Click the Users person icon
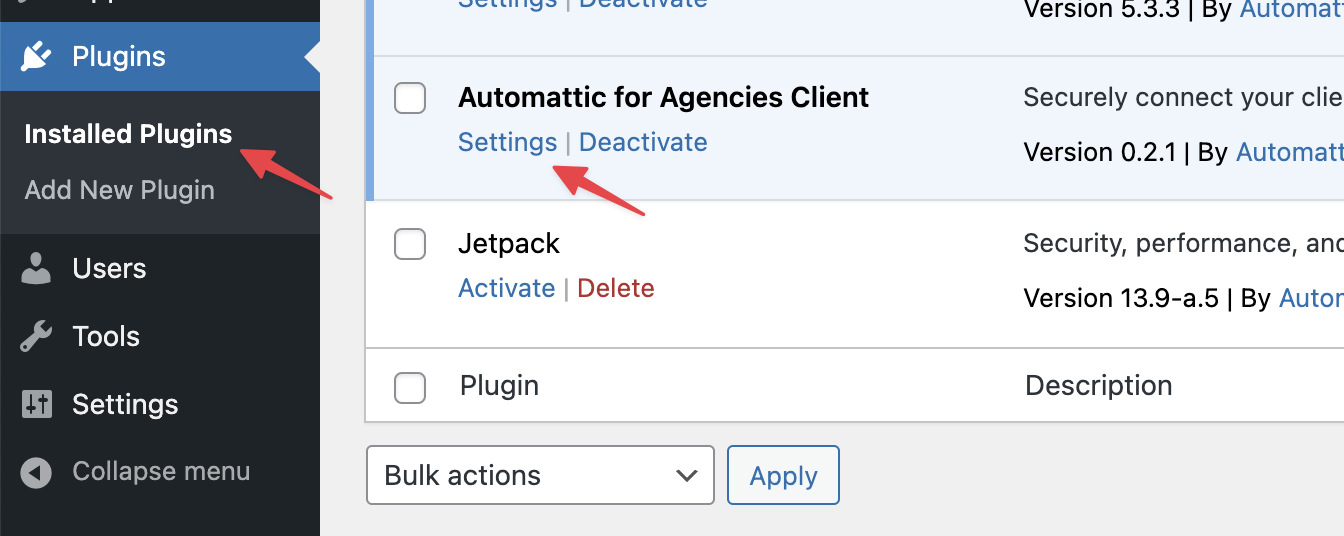 pyautogui.click(x=36, y=269)
